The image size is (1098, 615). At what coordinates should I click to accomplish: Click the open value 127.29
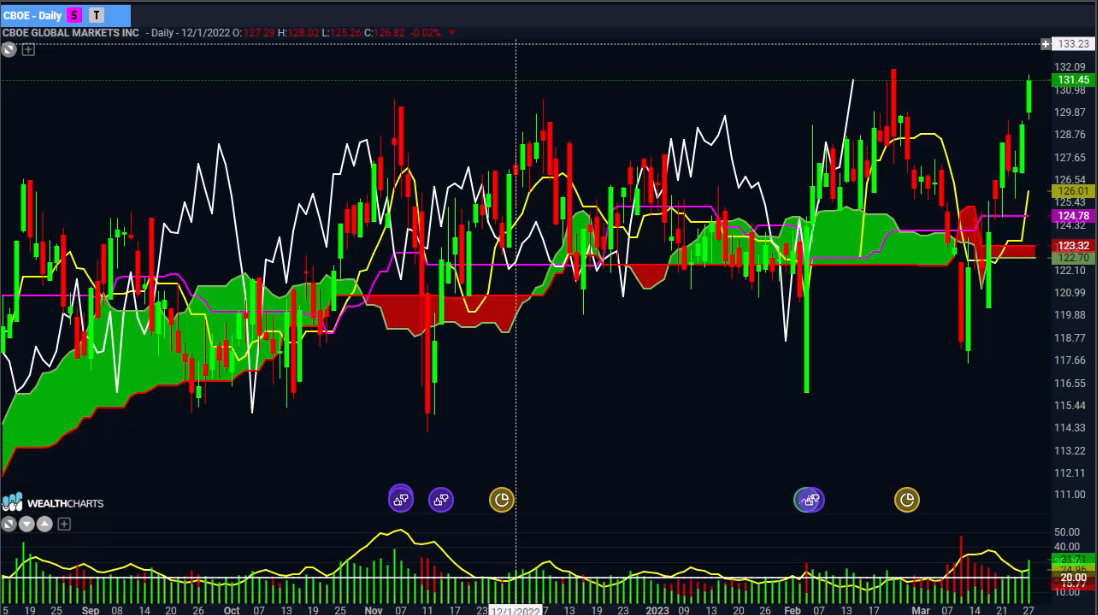coord(258,32)
